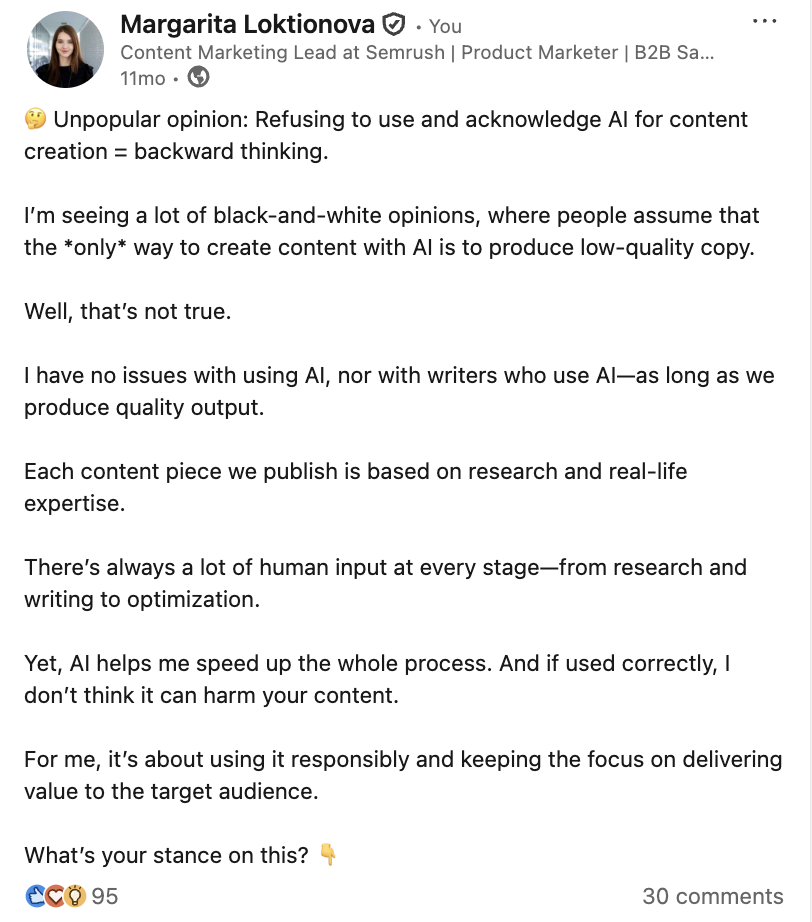Click "What's your stance on this?" text
The width and height of the screenshot is (812, 922).
[167, 855]
